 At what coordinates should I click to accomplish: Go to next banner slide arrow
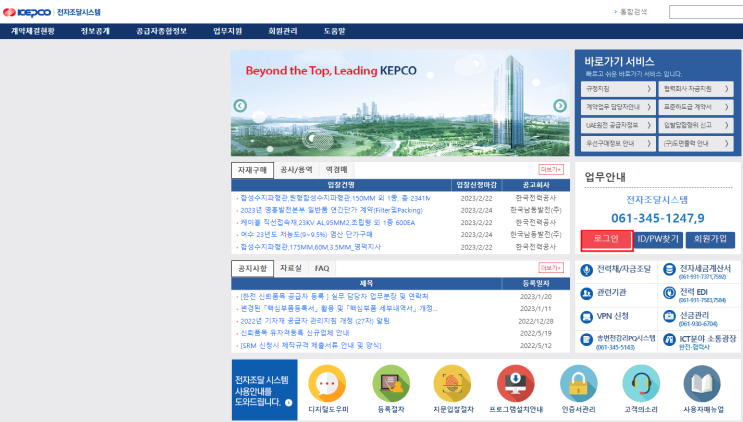pyautogui.click(x=560, y=105)
